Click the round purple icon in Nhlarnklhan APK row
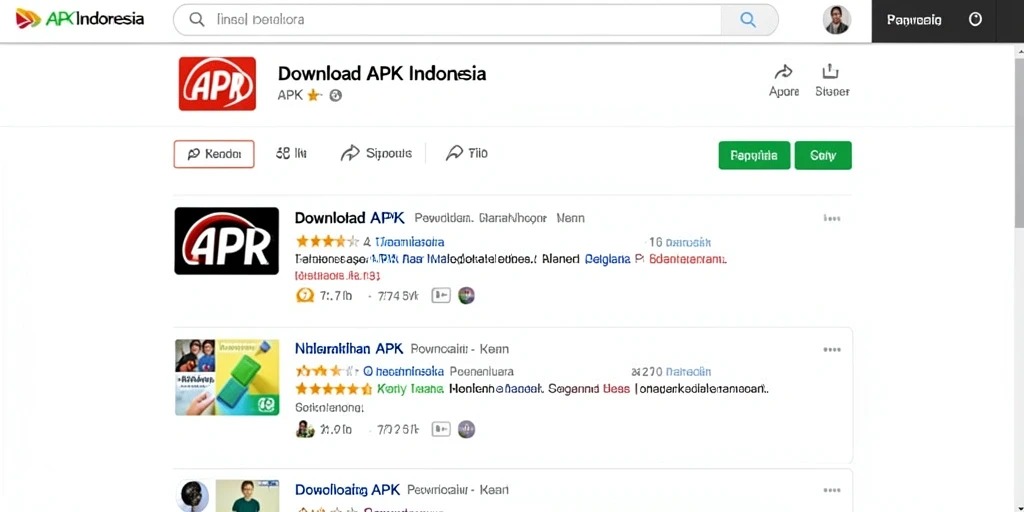Viewport: 1024px width, 512px height. [466, 429]
